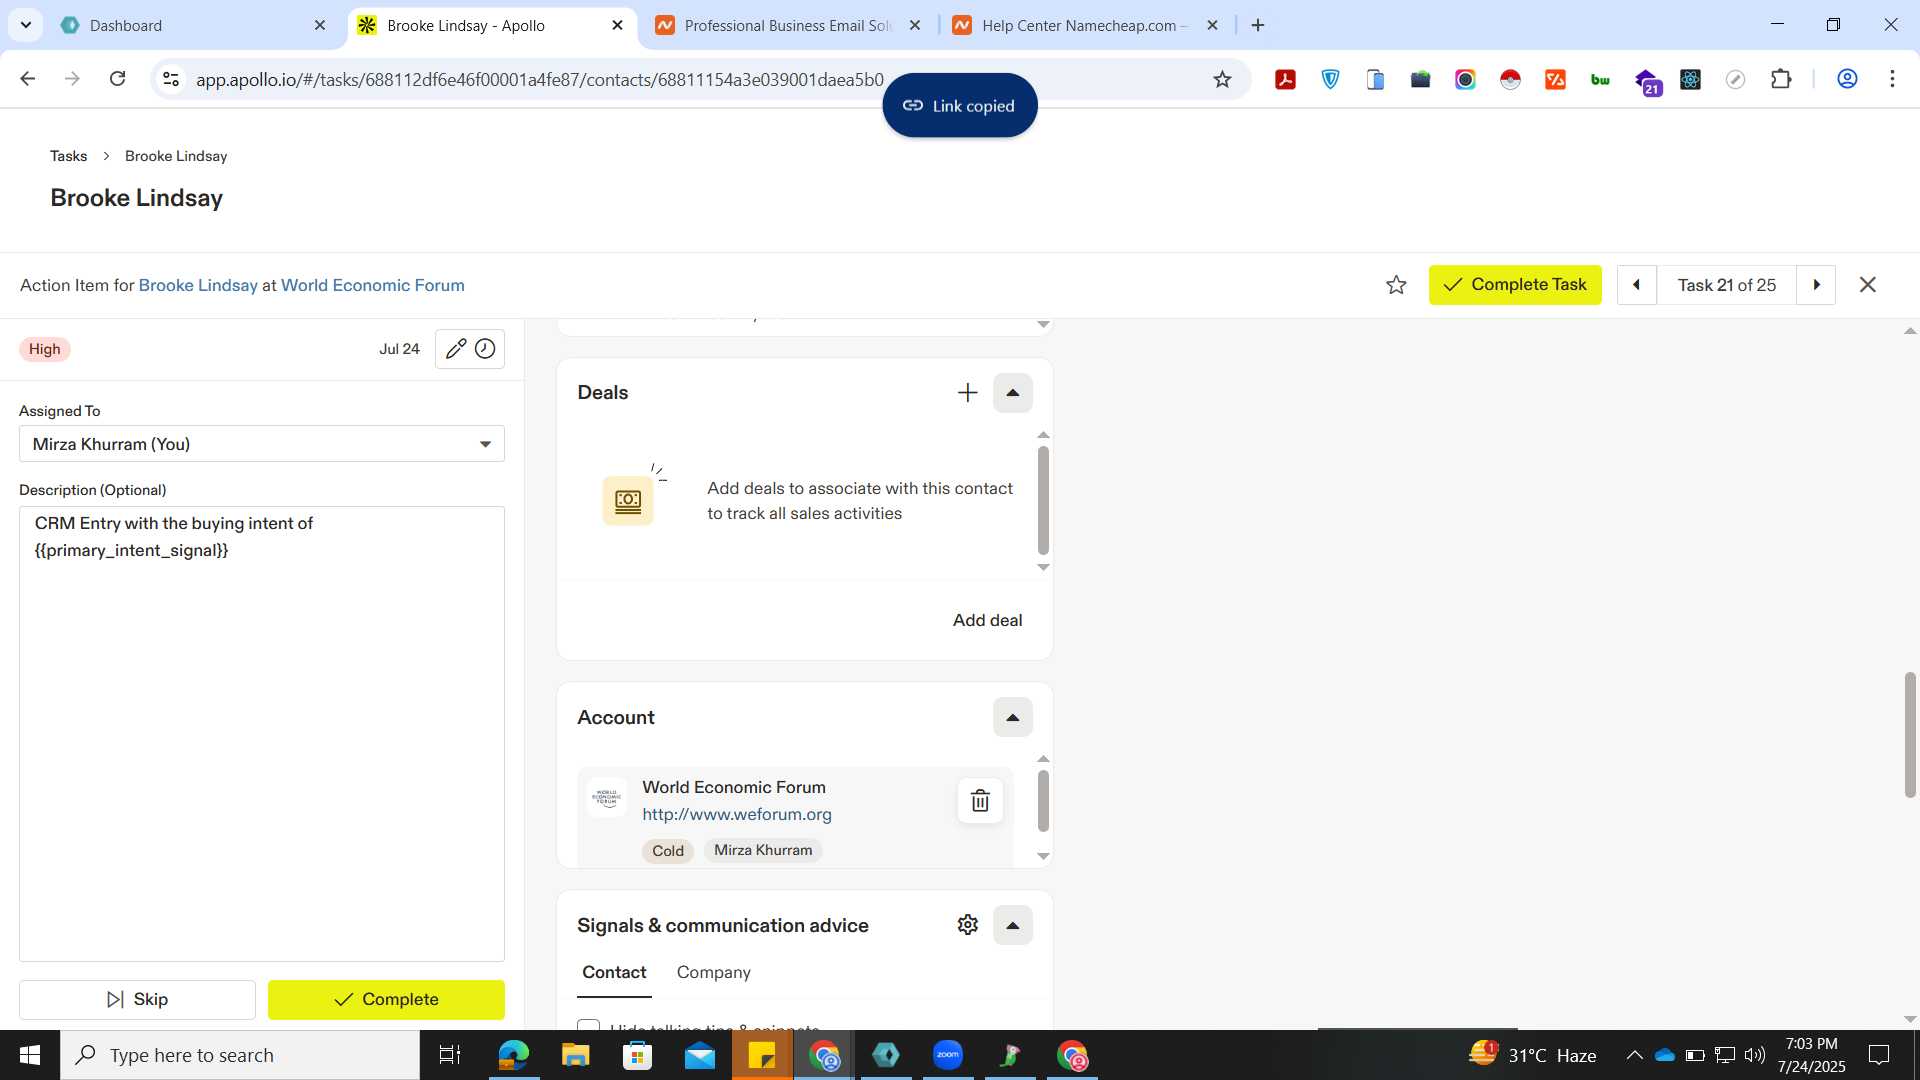The height and width of the screenshot is (1080, 1920).
Task: Switch to the Company tab
Action: 713,972
